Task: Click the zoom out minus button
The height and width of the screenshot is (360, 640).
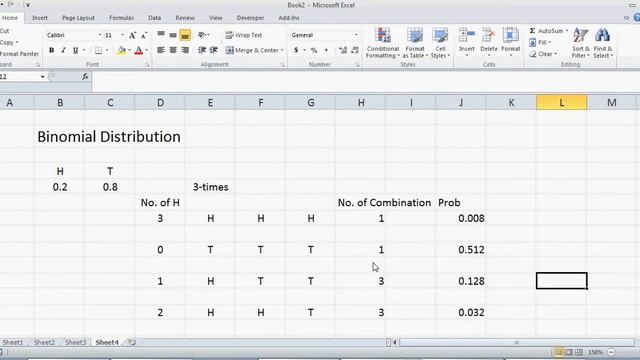Action: pos(611,352)
